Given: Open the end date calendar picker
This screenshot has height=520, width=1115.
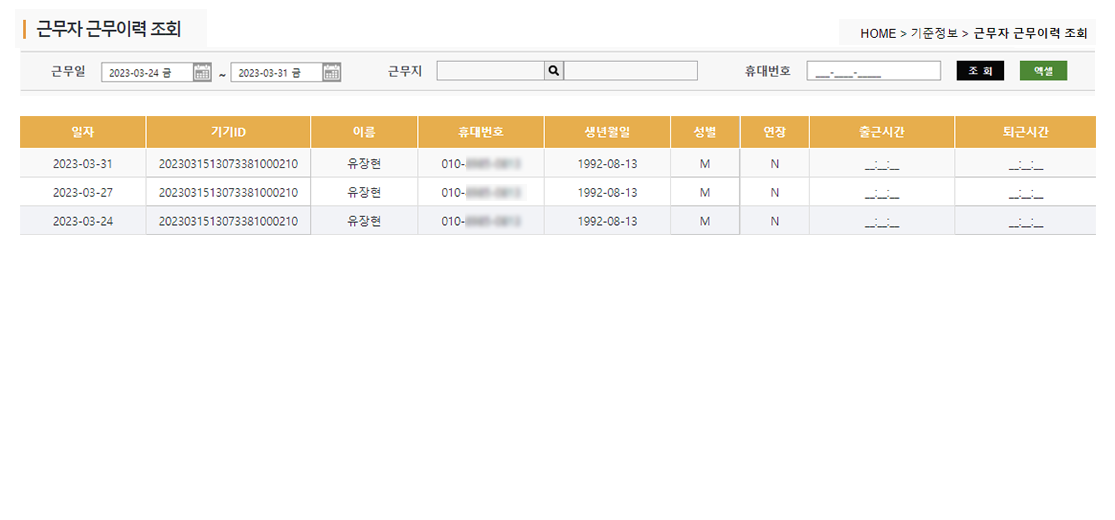Looking at the screenshot, I should click(x=332, y=72).
